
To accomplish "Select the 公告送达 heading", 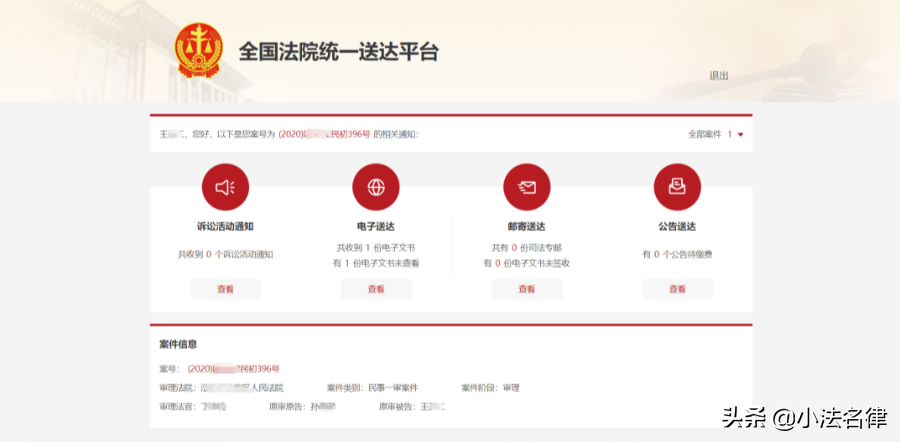I will click(x=677, y=227).
